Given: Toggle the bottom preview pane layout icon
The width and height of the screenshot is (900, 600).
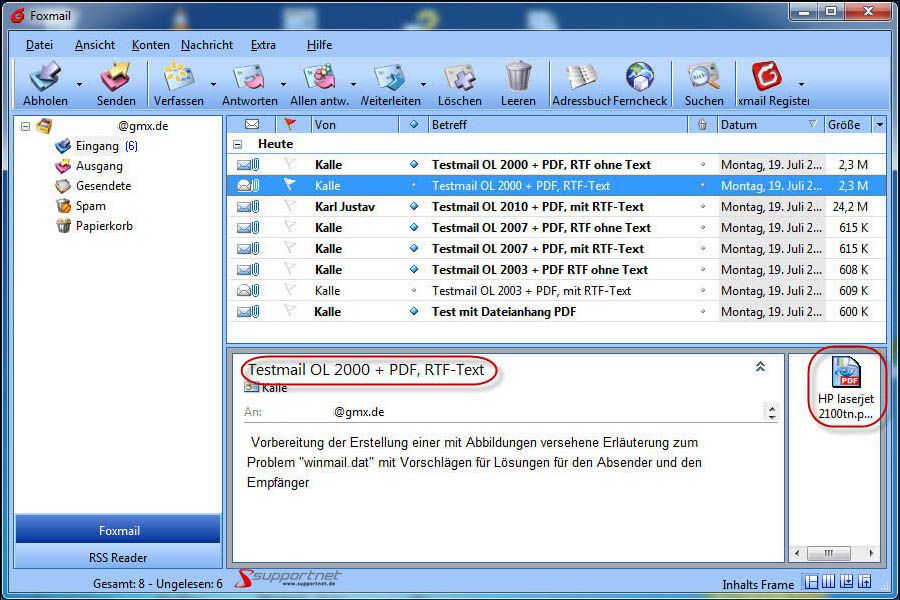Looking at the screenshot, I should pos(846,580).
